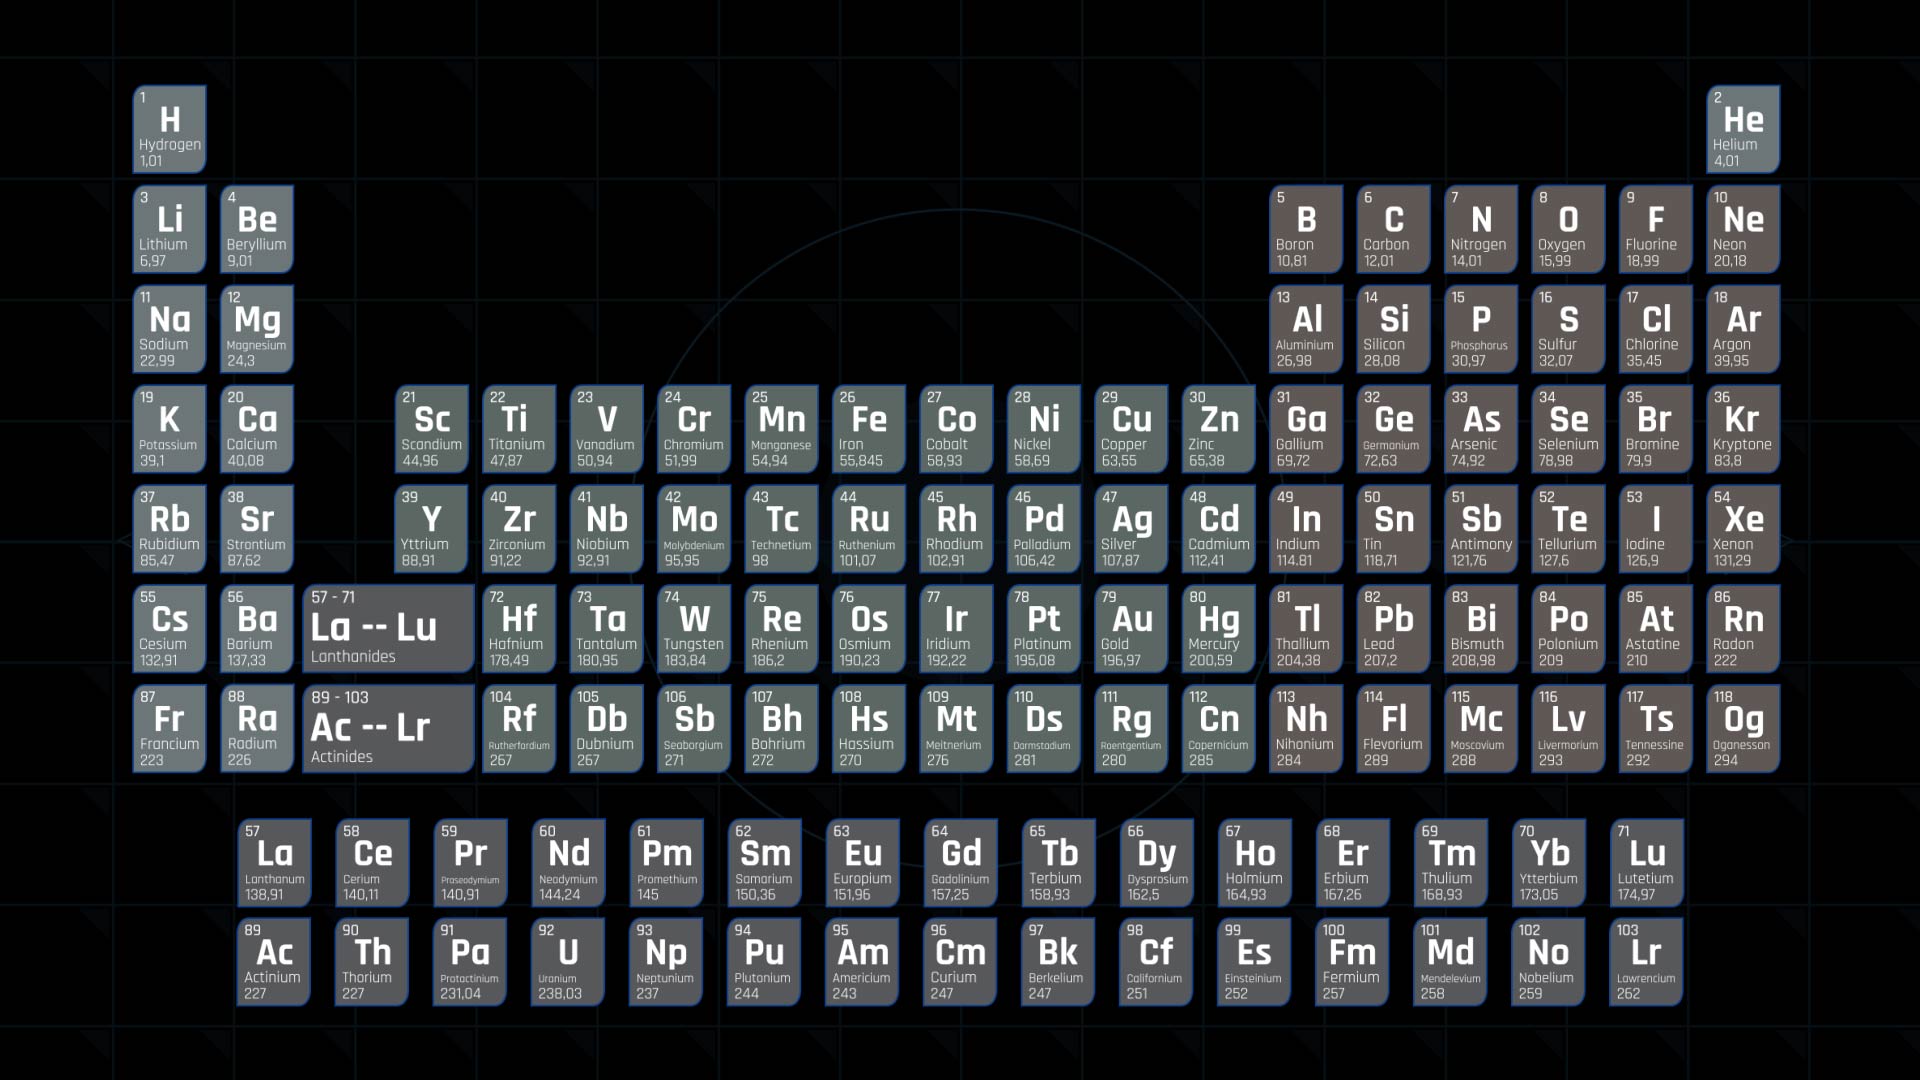Click the Arsenic element tile
Image resolution: width=1920 pixels, height=1080 pixels.
pos(1481,429)
